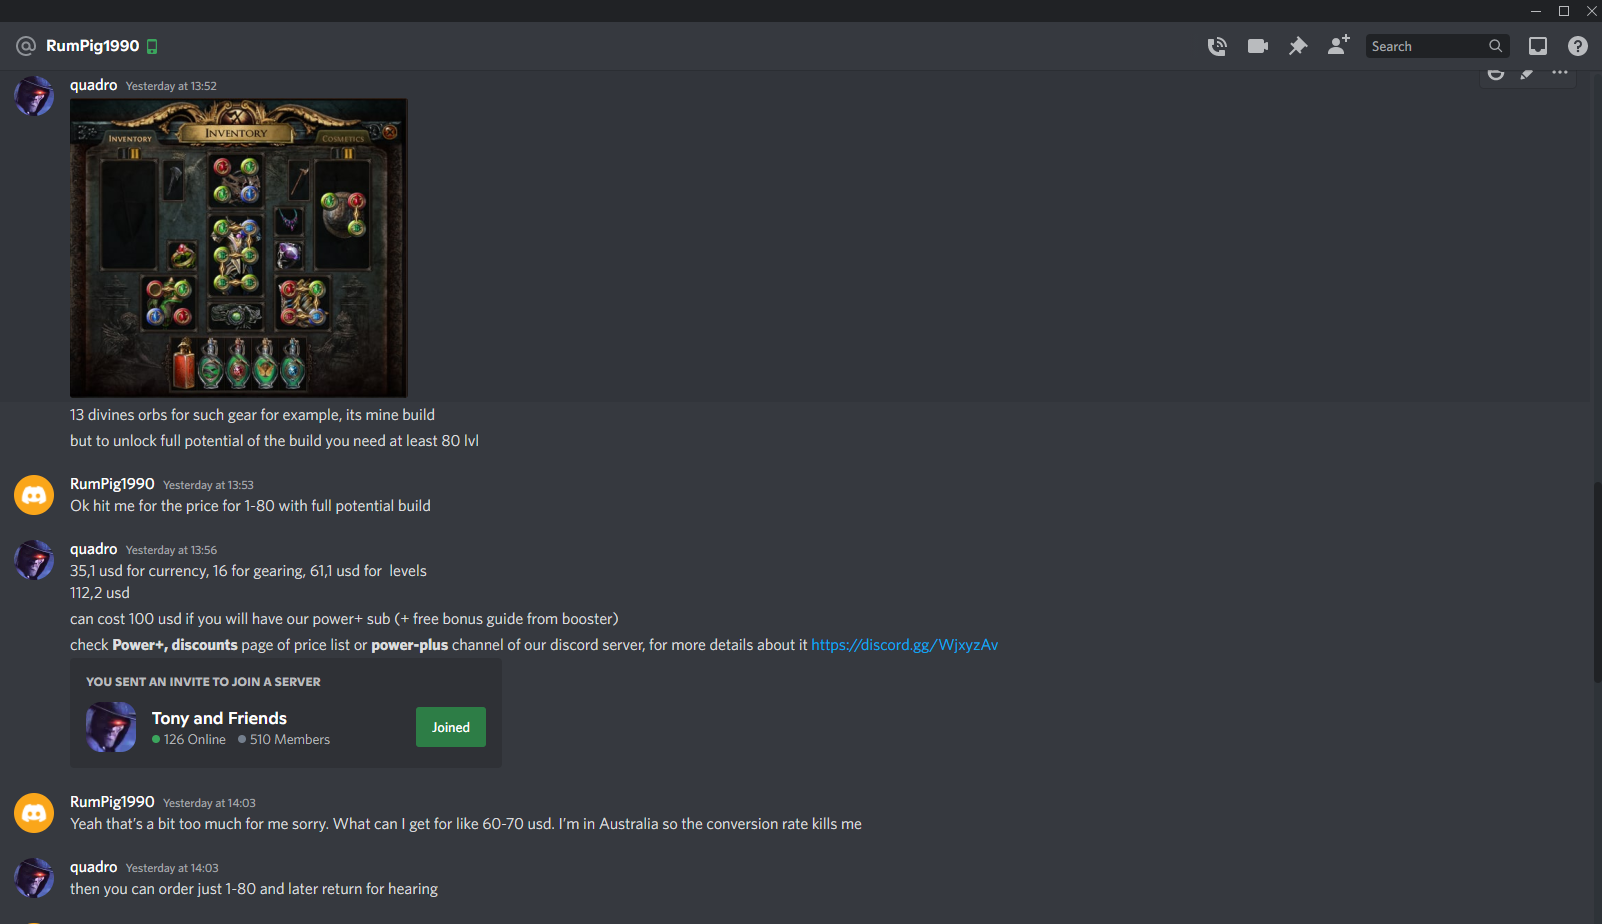This screenshot has height=924, width=1602.
Task: Click quadro username at 13:52
Action: pos(94,85)
